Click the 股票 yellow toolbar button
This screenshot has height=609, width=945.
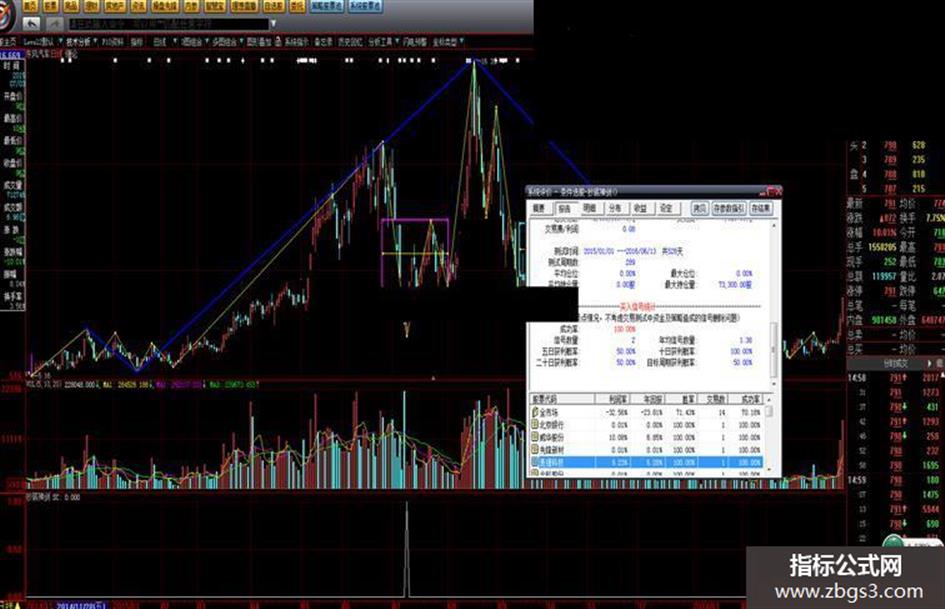51,5
